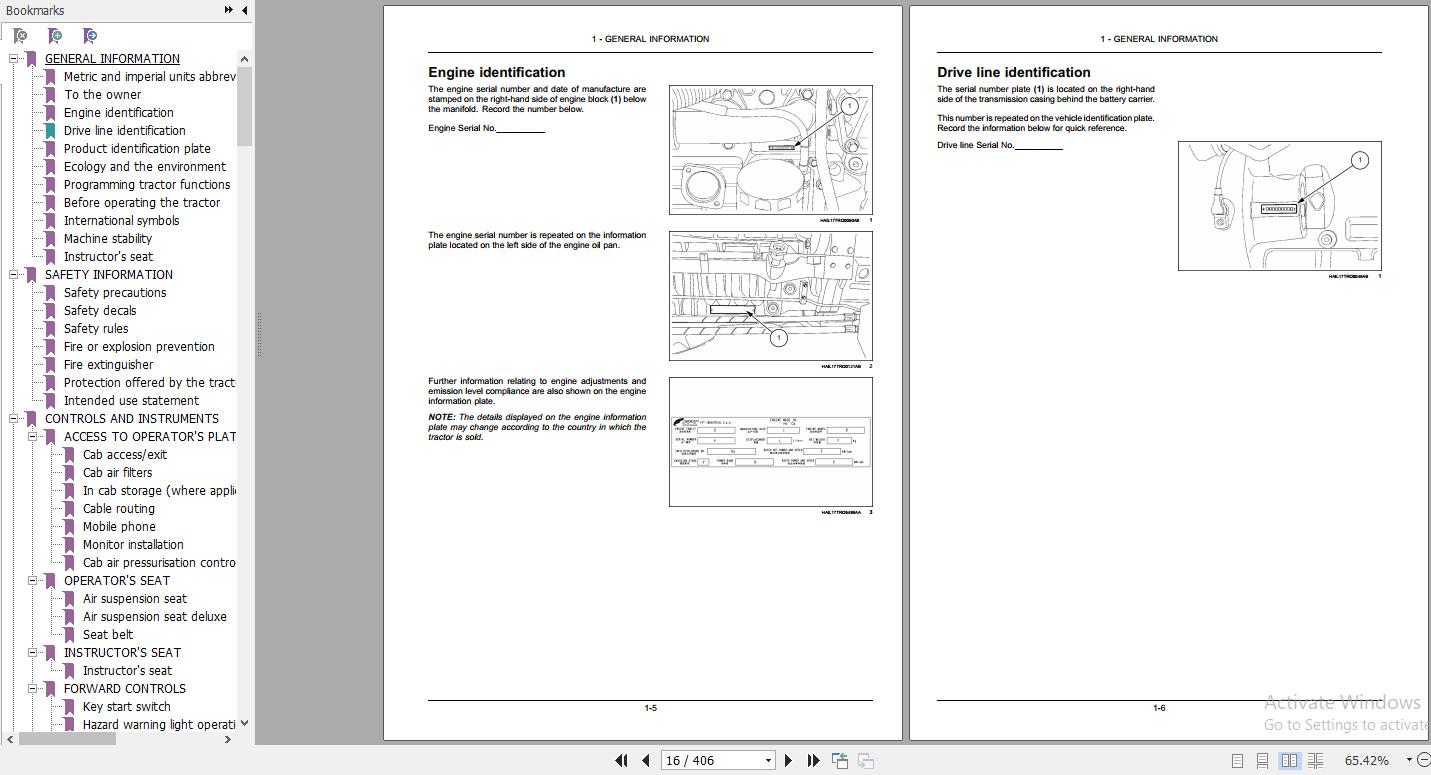Select the Engine identification bookmark
Viewport: 1431px width, 775px height.
click(x=118, y=112)
